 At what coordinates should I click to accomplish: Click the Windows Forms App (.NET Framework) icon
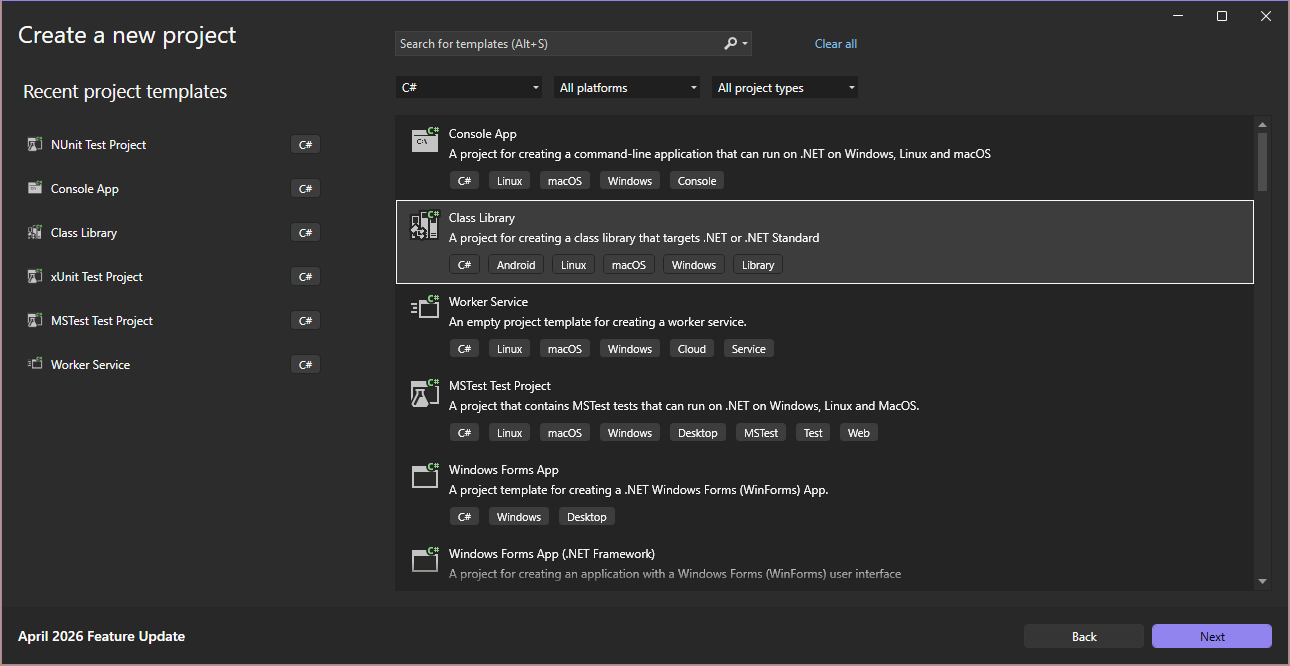(x=425, y=560)
